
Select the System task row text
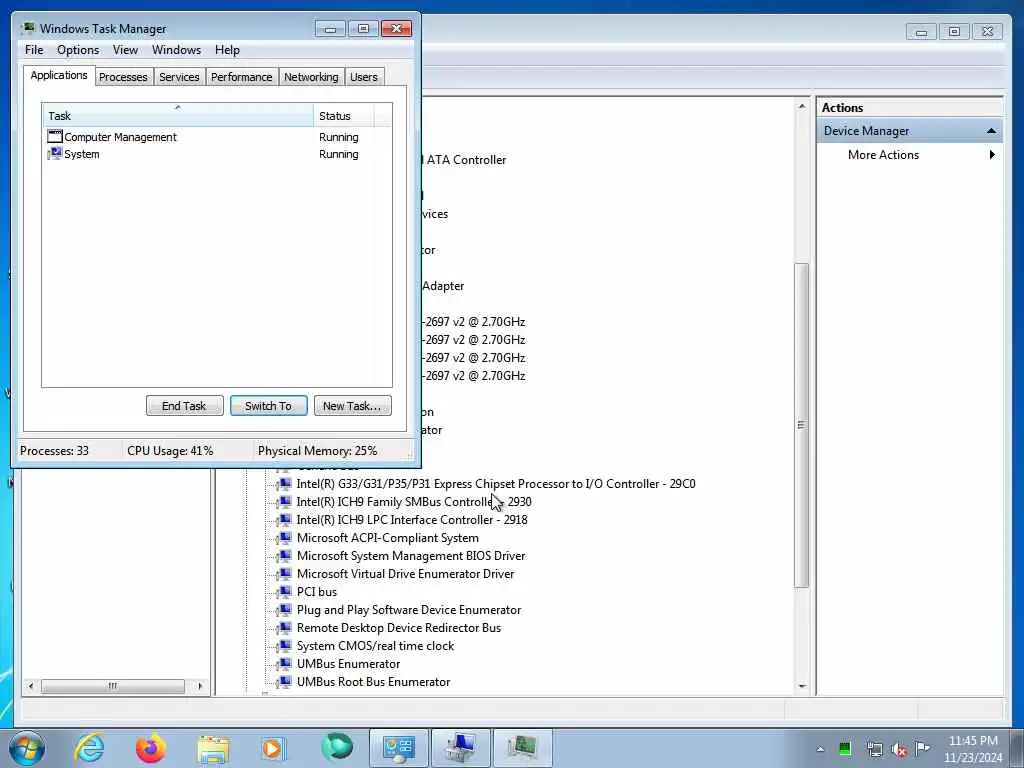point(82,154)
